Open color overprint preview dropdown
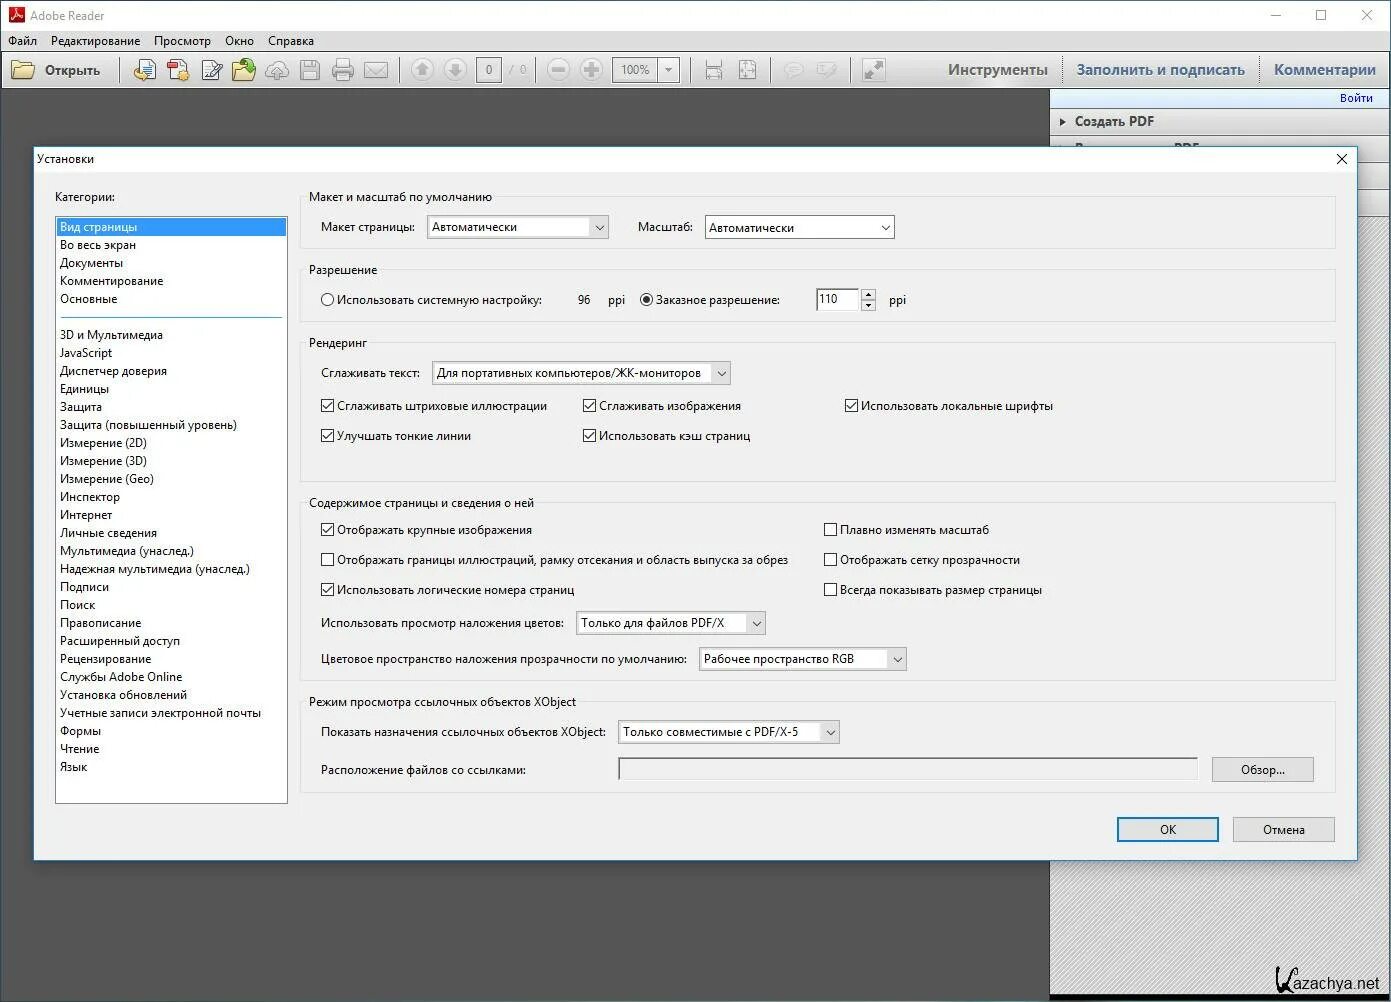Image resolution: width=1391 pixels, height=1002 pixels. pyautogui.click(x=671, y=623)
